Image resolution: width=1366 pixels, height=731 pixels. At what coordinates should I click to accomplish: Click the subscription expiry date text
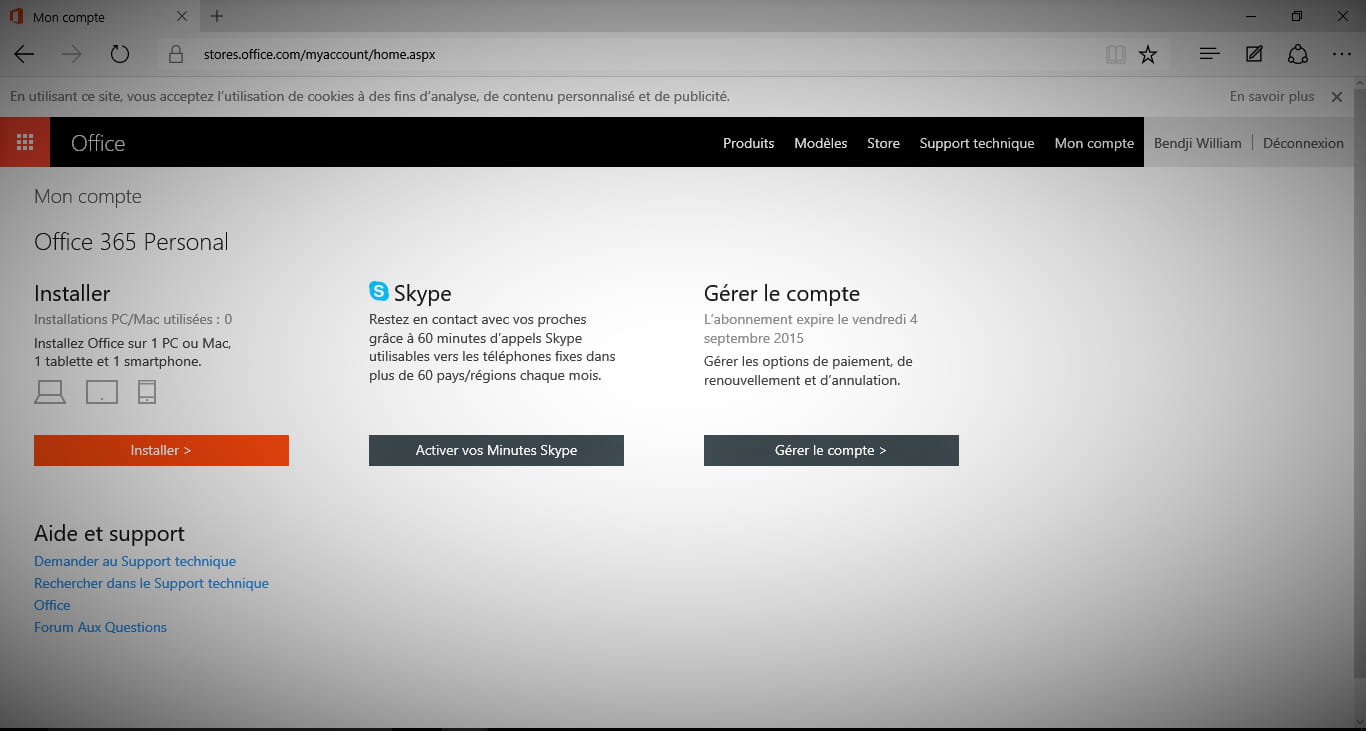coord(811,329)
